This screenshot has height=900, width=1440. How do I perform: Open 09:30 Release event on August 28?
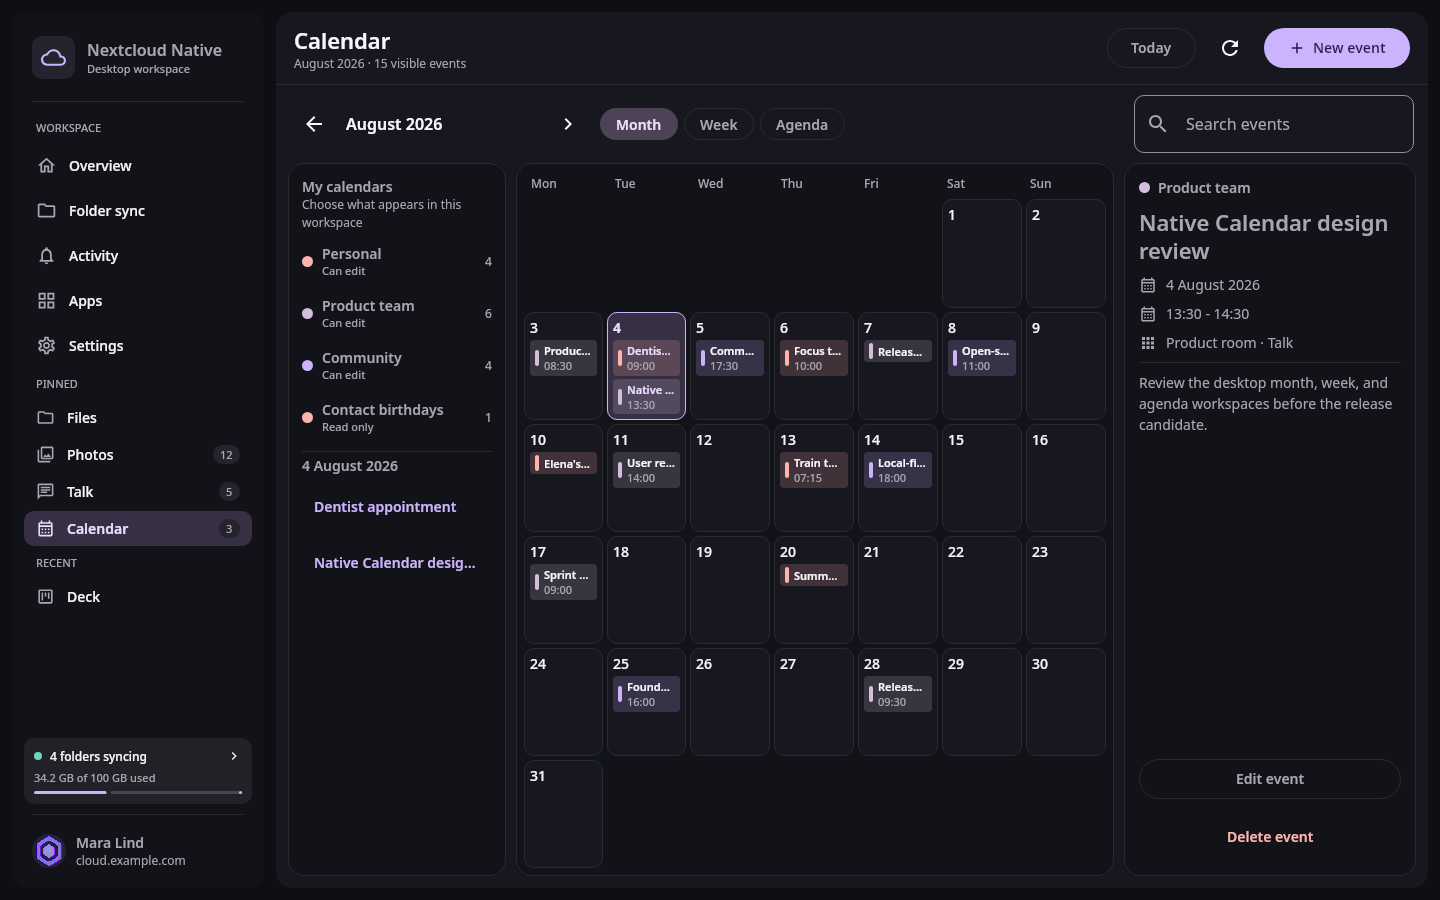click(898, 695)
